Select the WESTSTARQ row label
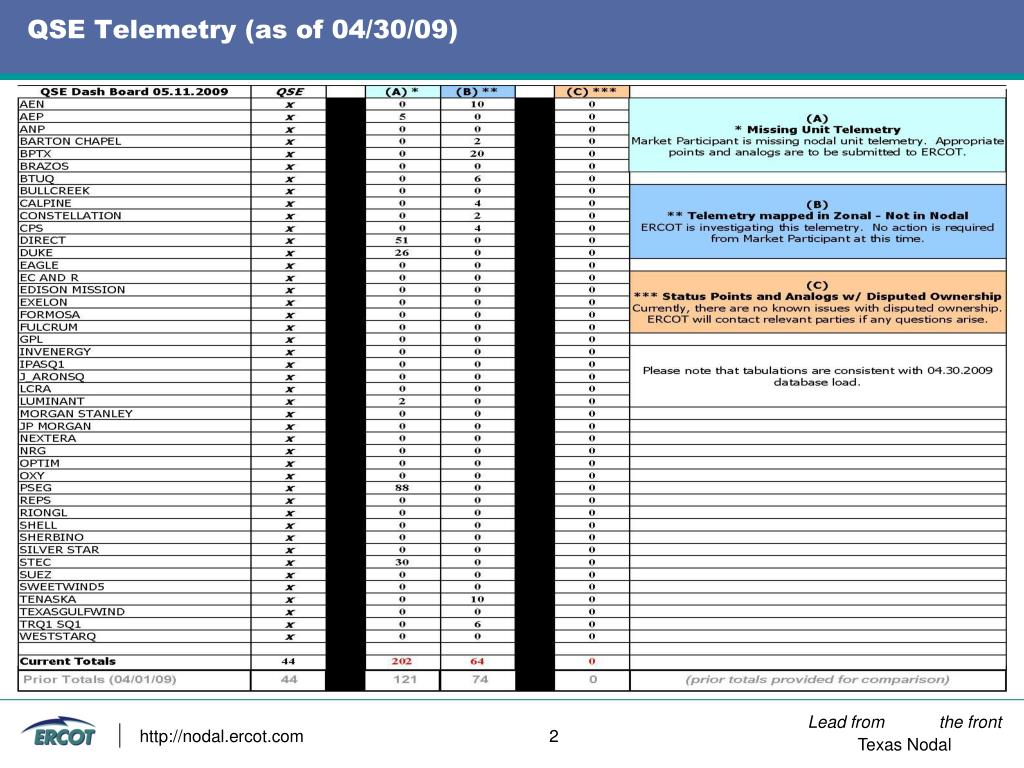Viewport: 1024px width, 768px height. pos(58,637)
